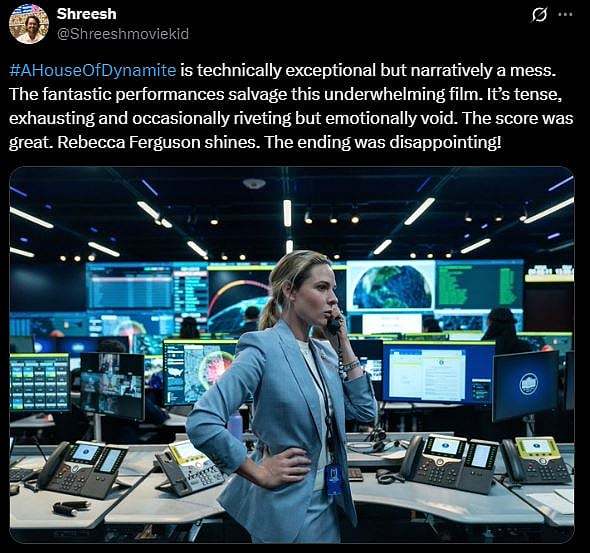Open the #AHouseOfDynamite hashtag
This screenshot has width=590, height=553.
click(93, 70)
